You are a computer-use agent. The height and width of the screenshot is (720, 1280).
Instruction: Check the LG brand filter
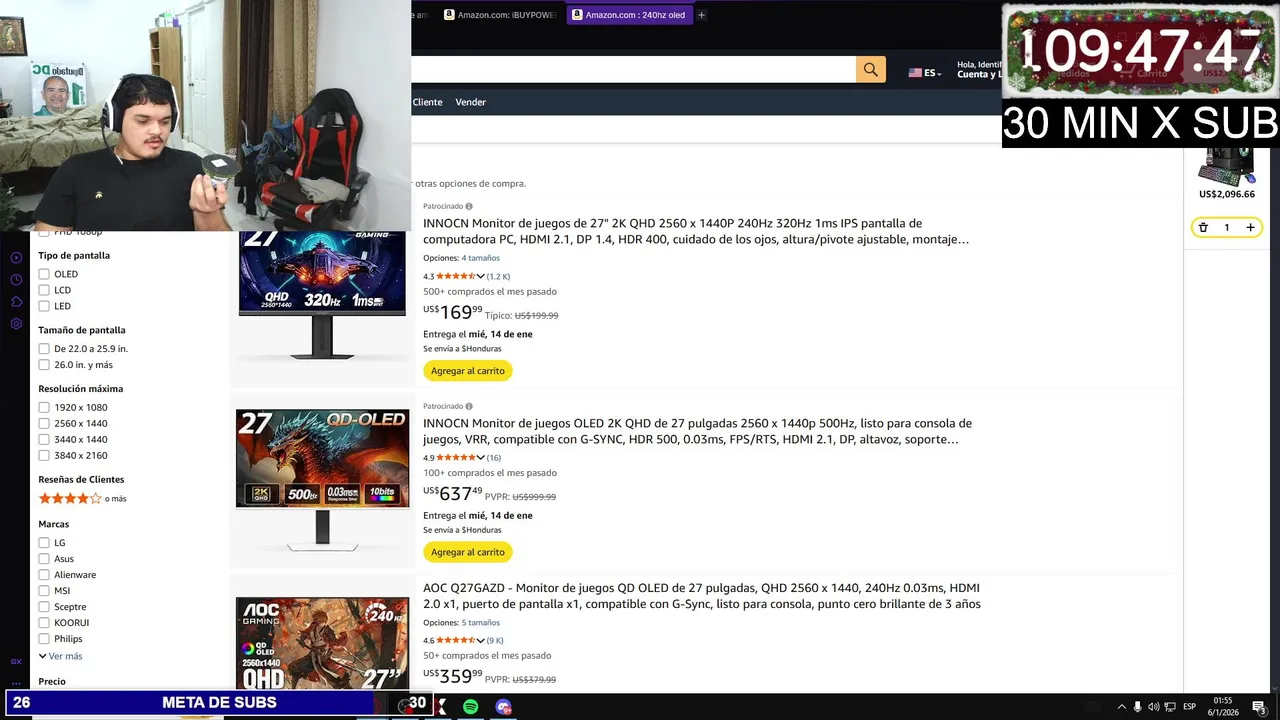click(x=44, y=543)
